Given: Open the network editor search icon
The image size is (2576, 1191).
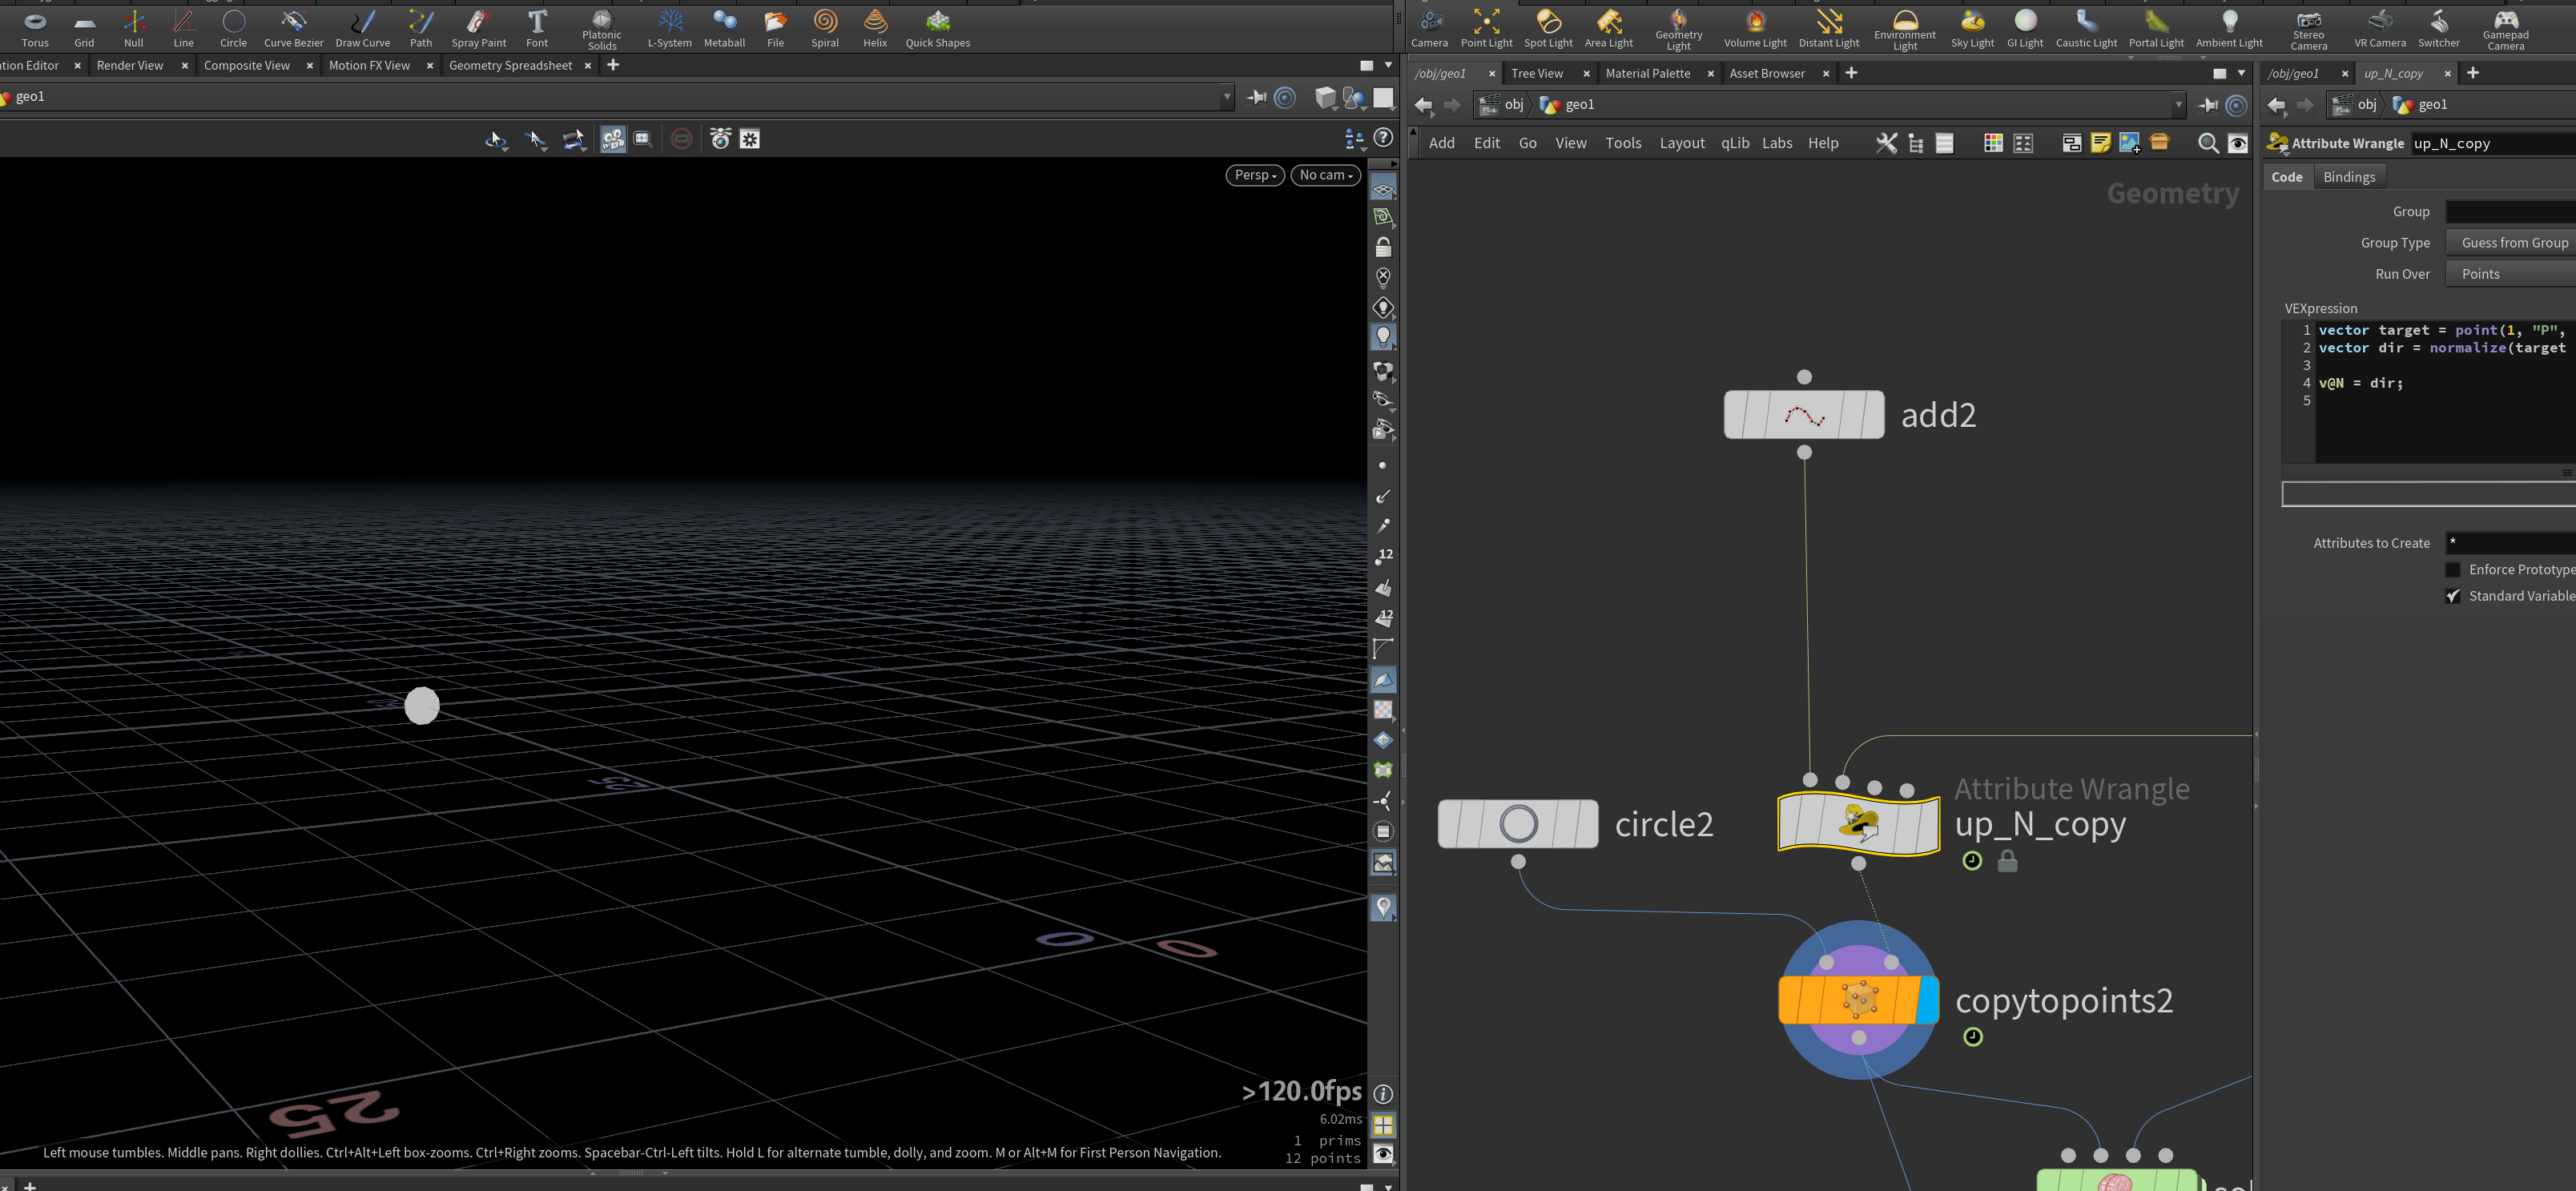Looking at the screenshot, I should point(2208,143).
